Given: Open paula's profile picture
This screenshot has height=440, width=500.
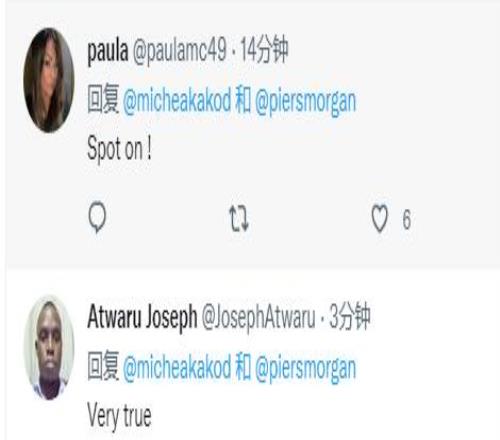Looking at the screenshot, I should click(49, 80).
